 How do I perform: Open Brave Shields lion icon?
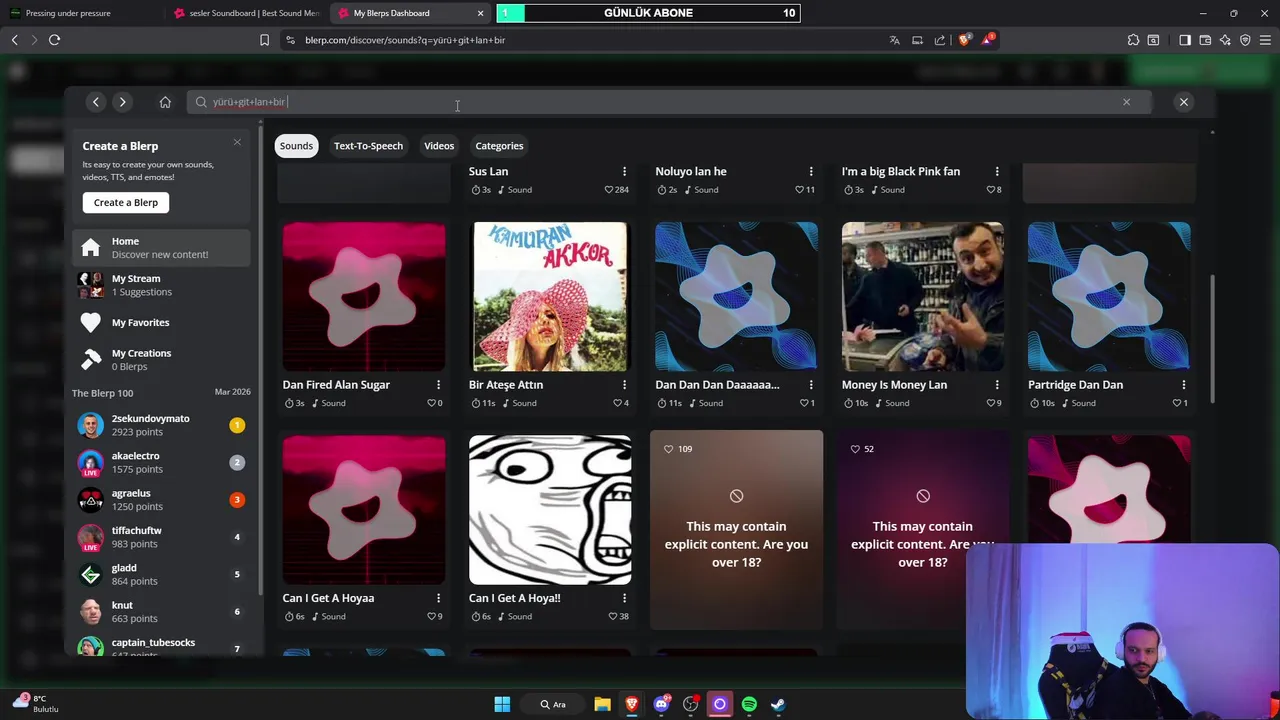964,40
